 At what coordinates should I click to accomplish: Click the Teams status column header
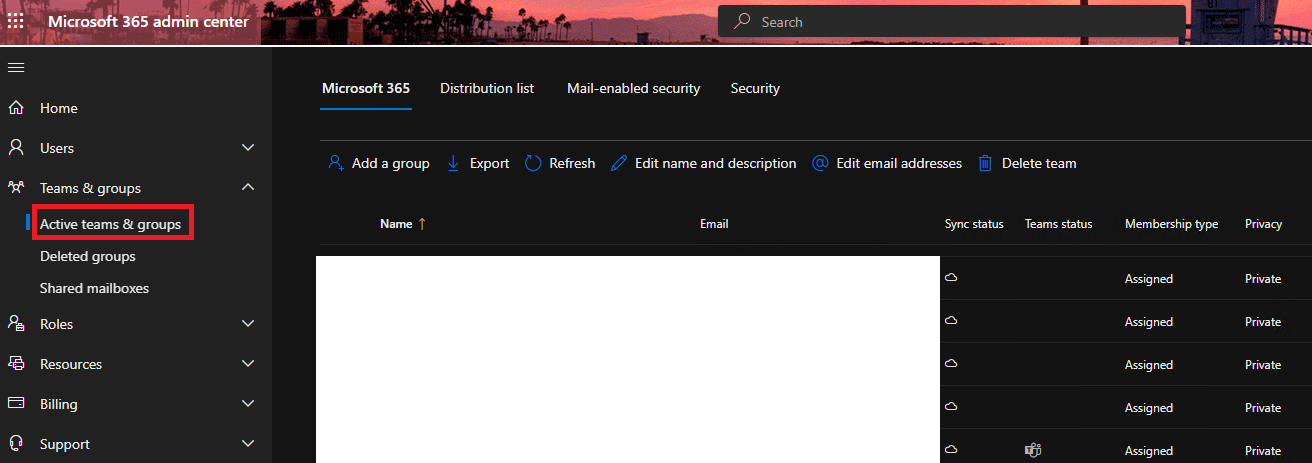click(x=1059, y=224)
